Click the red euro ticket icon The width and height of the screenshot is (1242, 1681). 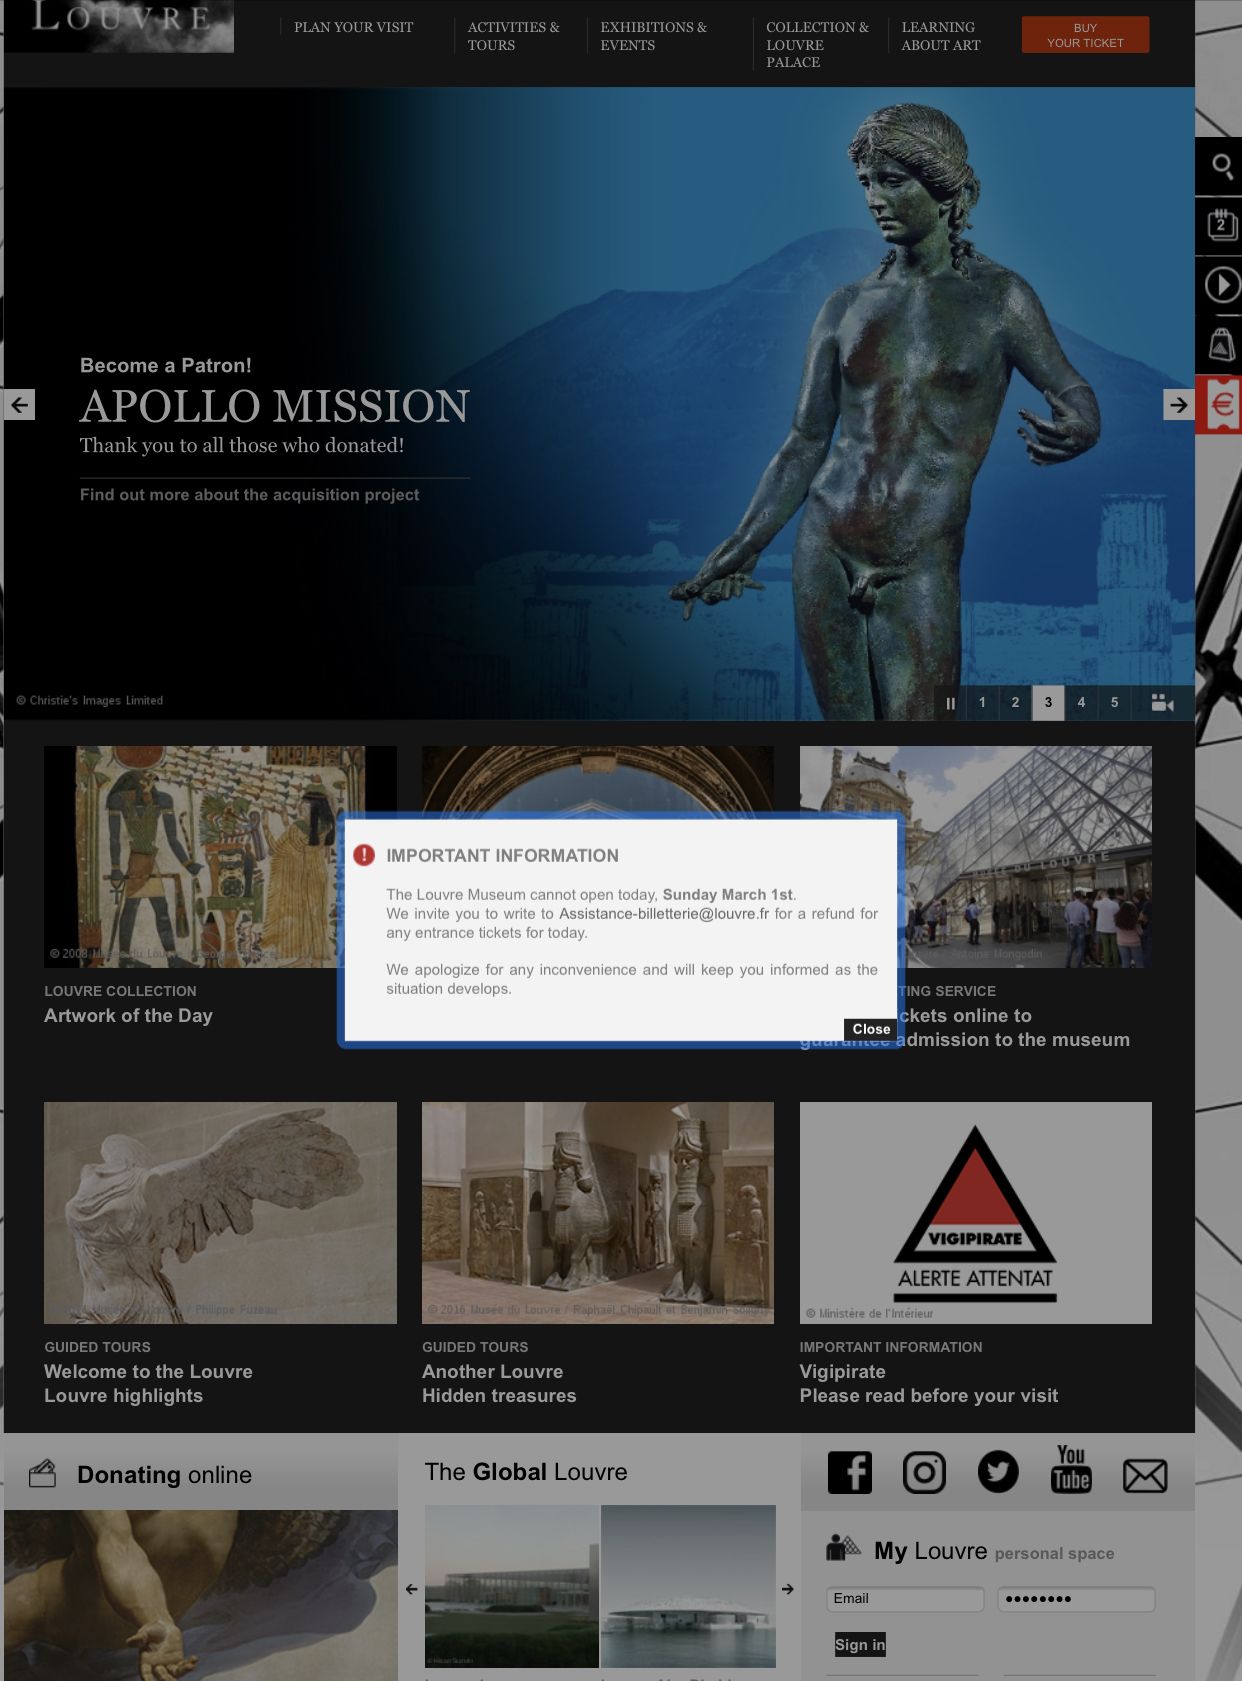(1221, 405)
